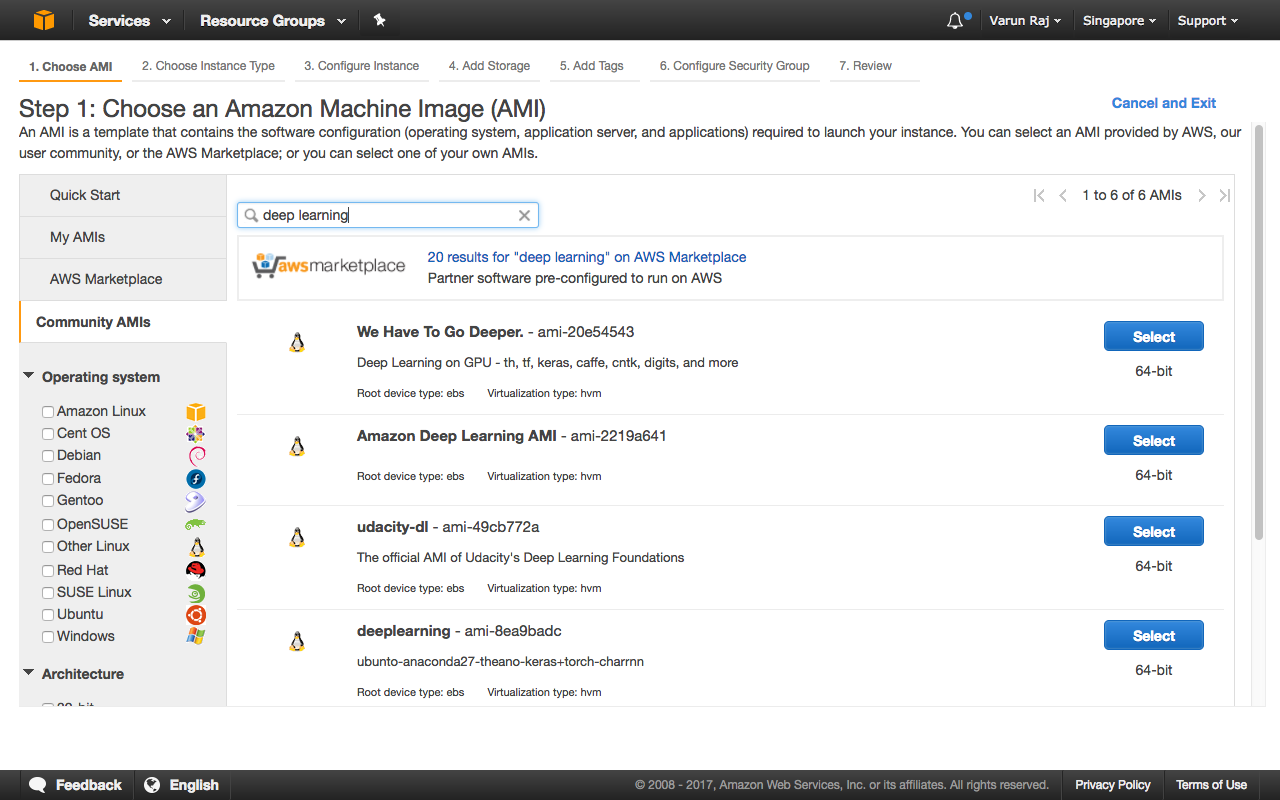Check the Cent OS filter
The width and height of the screenshot is (1280, 800).
(x=47, y=433)
